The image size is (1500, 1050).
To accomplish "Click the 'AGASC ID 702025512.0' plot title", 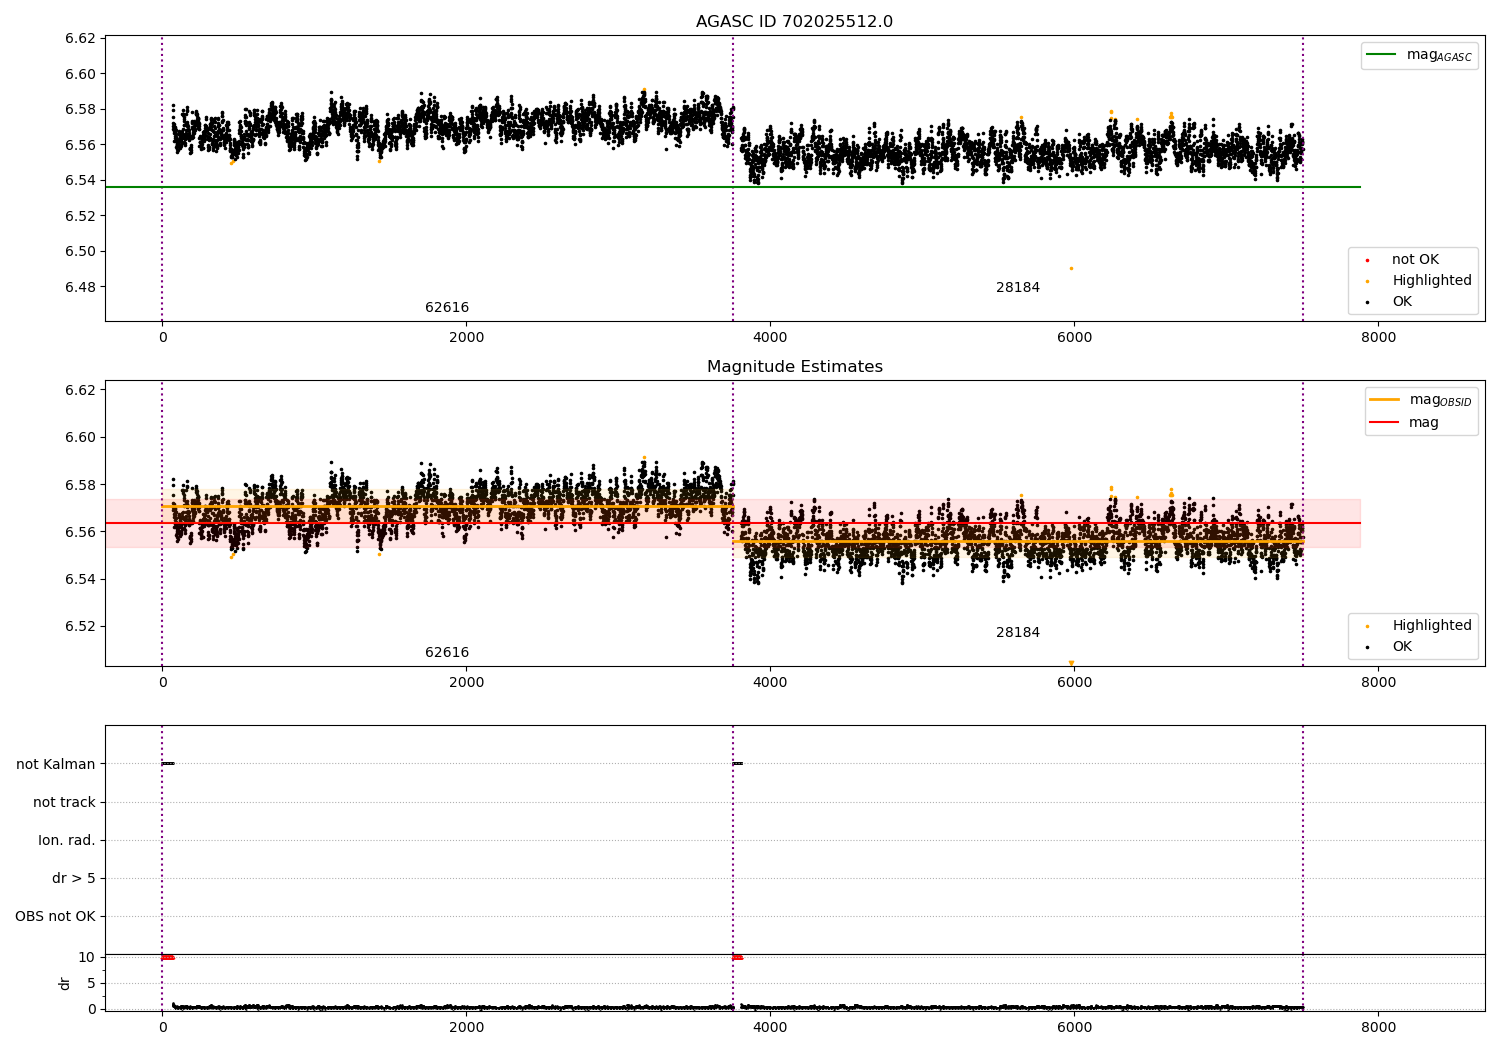I will tap(794, 22).
